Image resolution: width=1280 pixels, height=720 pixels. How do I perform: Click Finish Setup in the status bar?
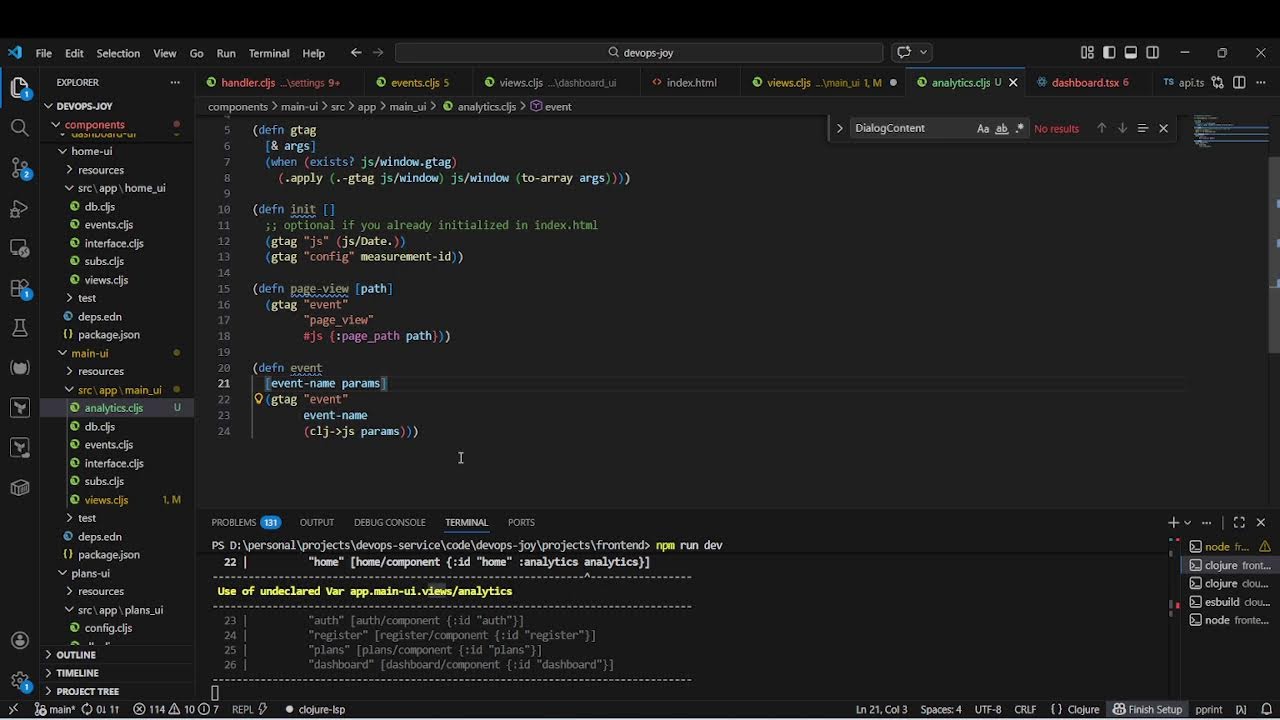[1147, 709]
